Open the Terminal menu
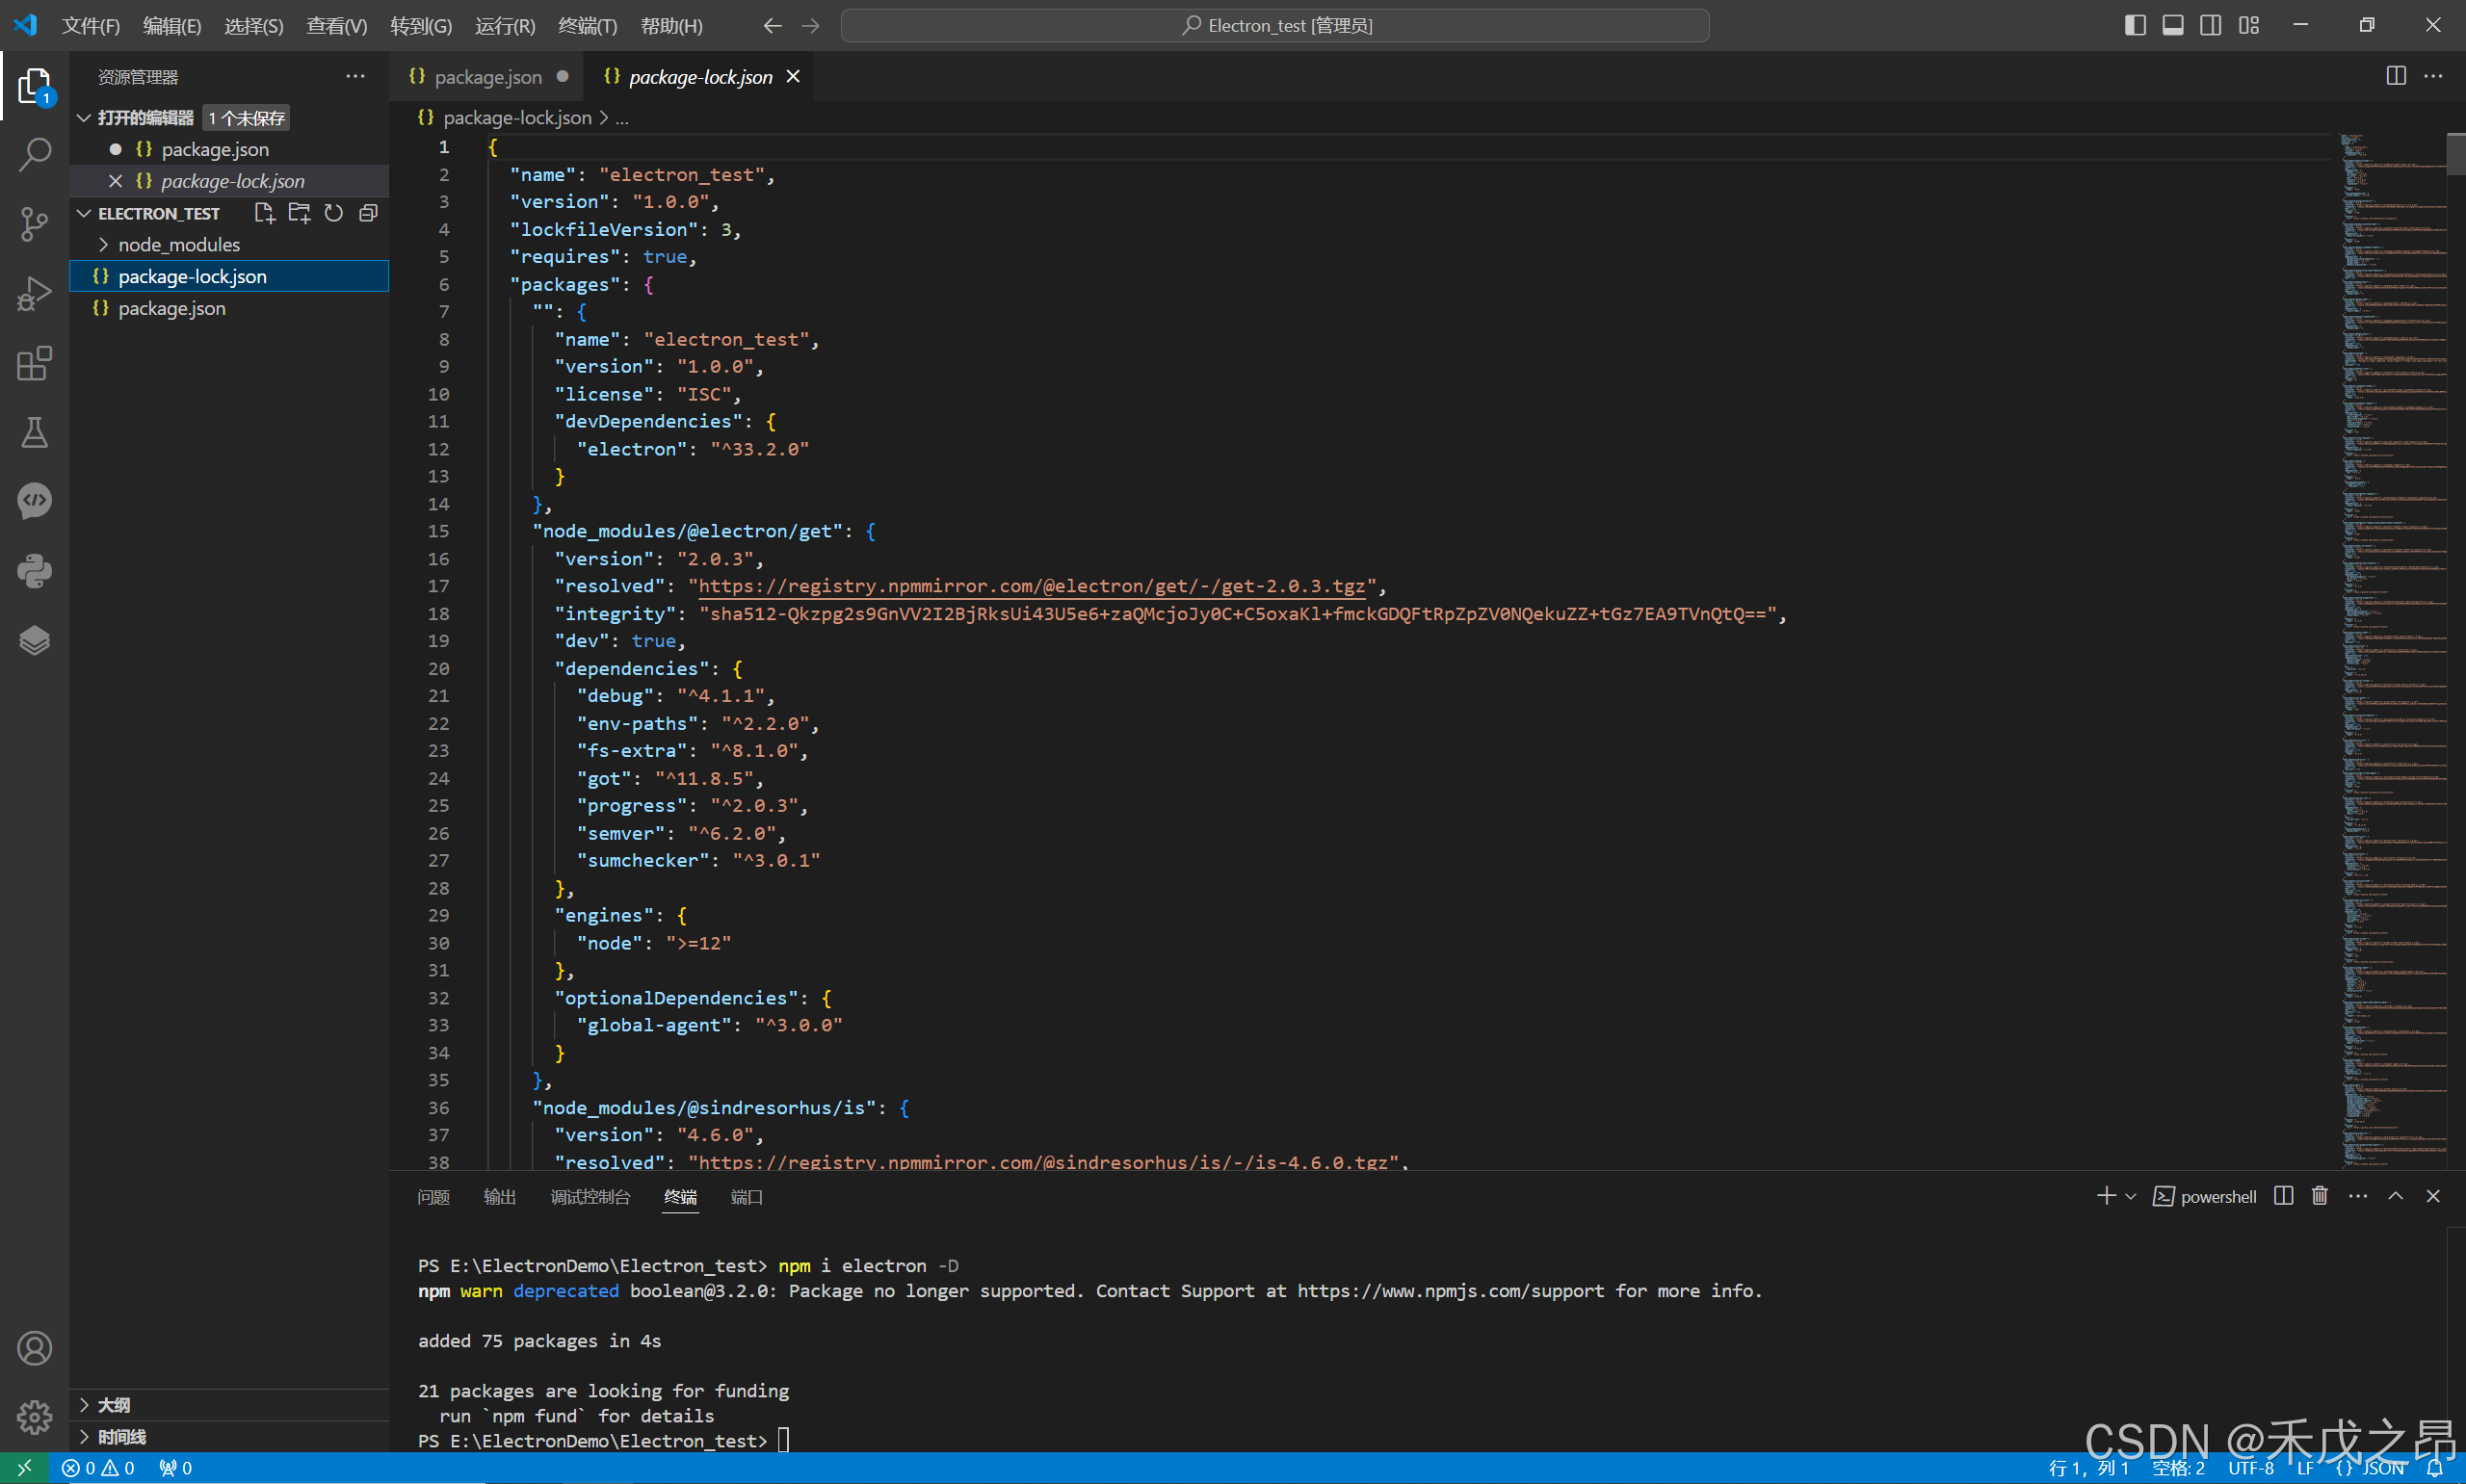Viewport: 2466px width, 1484px height. (x=588, y=26)
